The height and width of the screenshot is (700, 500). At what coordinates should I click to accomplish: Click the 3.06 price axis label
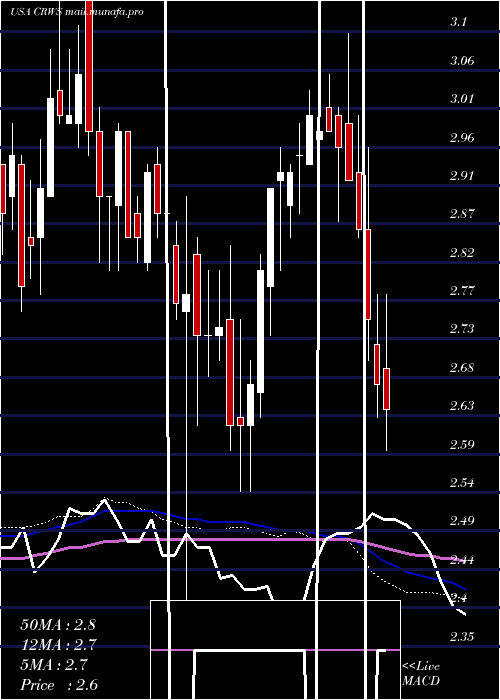click(462, 61)
